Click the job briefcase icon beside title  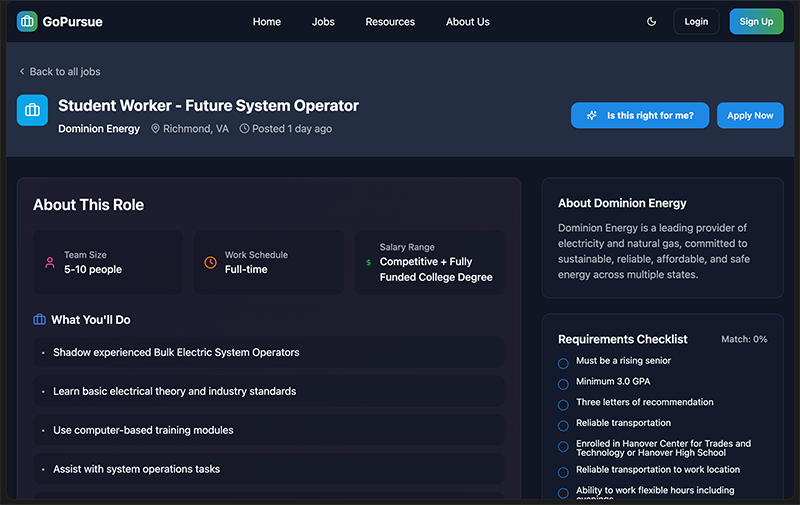pos(32,110)
